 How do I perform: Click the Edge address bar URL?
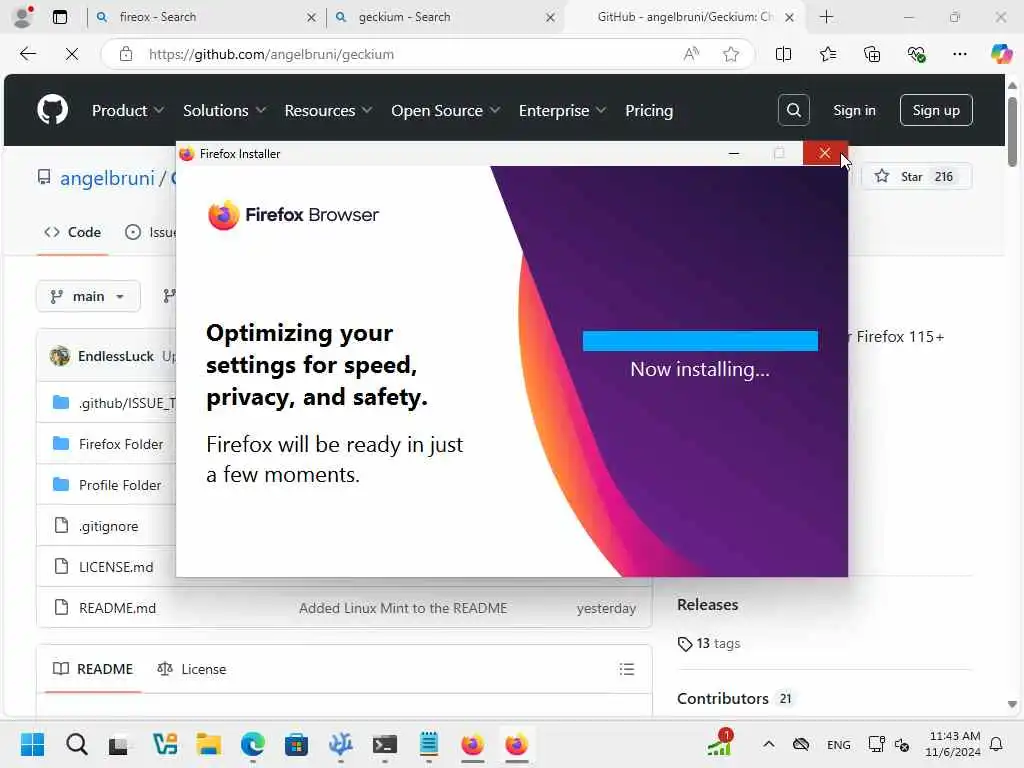tap(271, 54)
